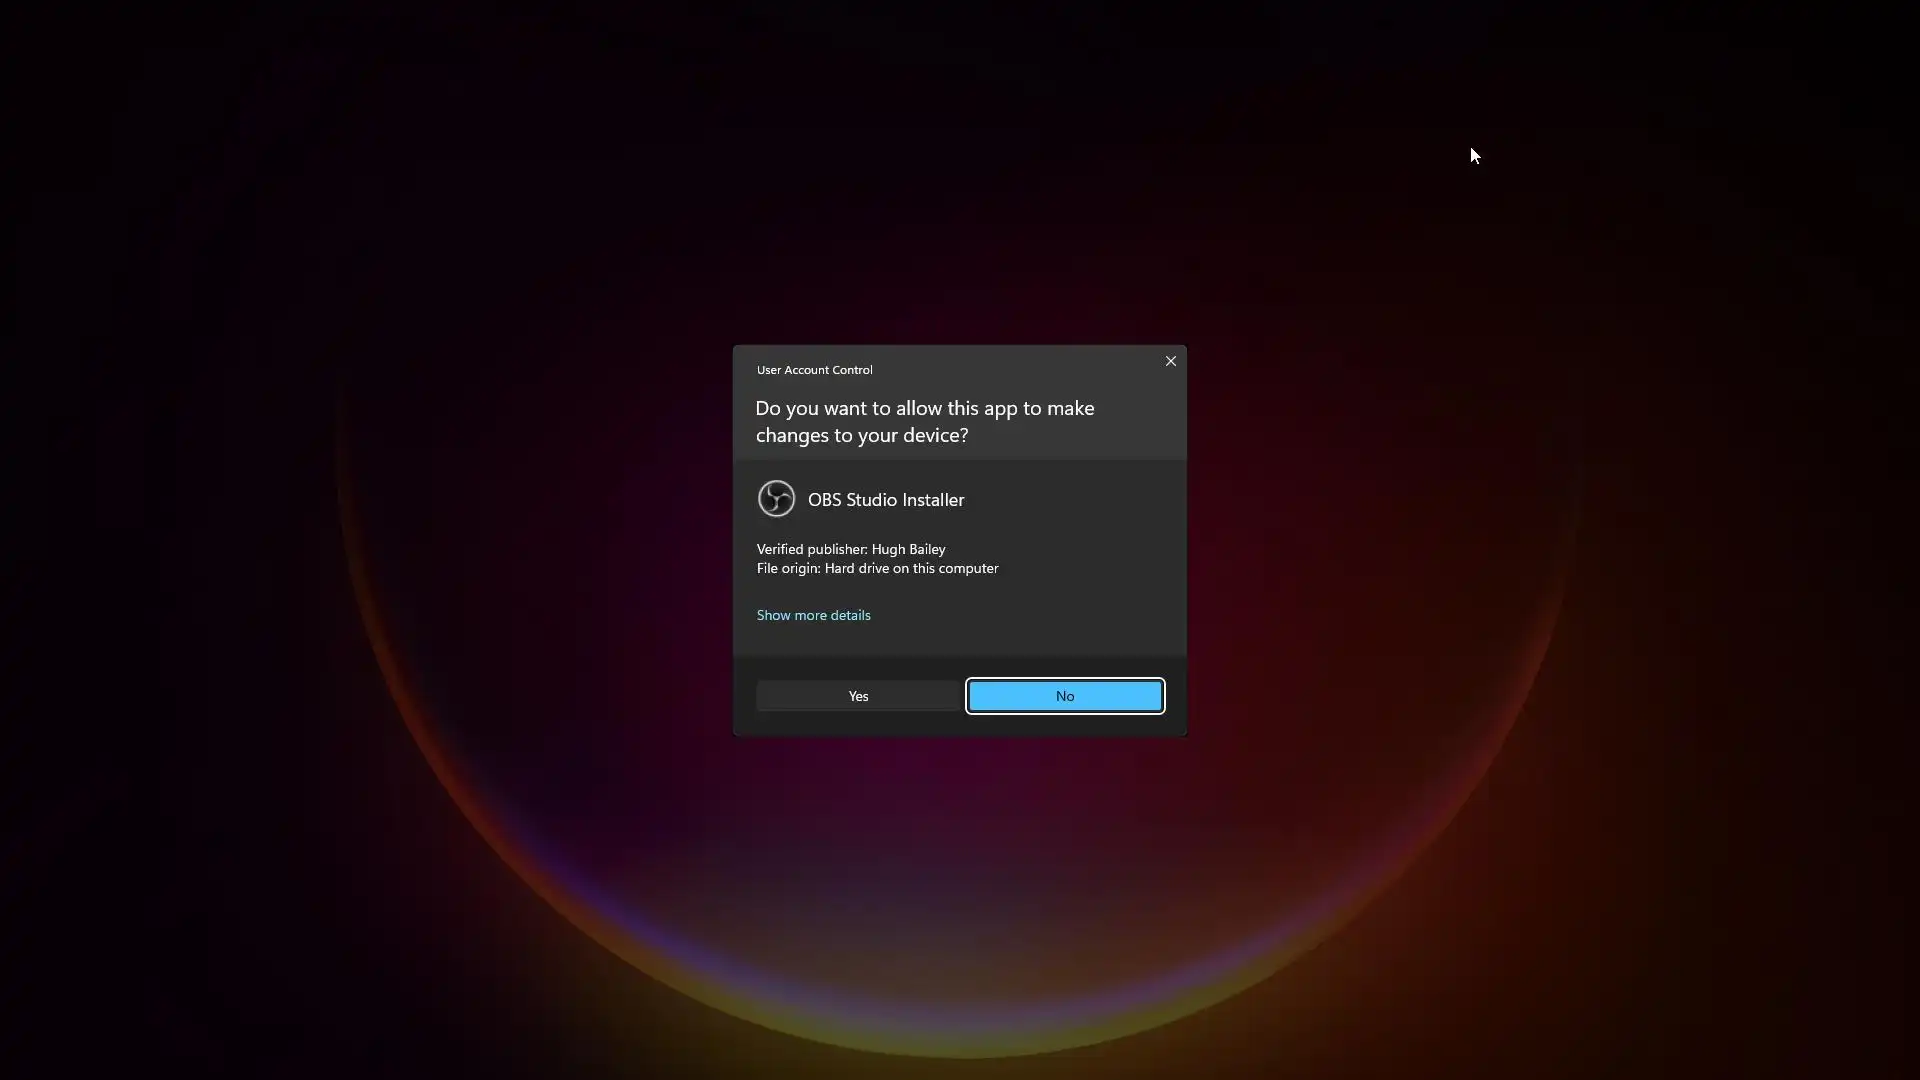Screen dimensions: 1920x1080
Task: Click the word 'computer' in File origin line
Action: (x=969, y=568)
